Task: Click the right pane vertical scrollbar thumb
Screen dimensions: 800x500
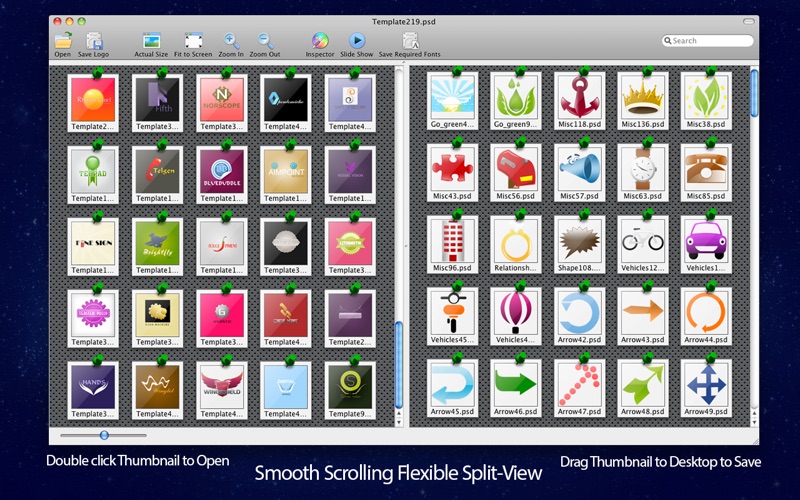Action: (x=754, y=92)
